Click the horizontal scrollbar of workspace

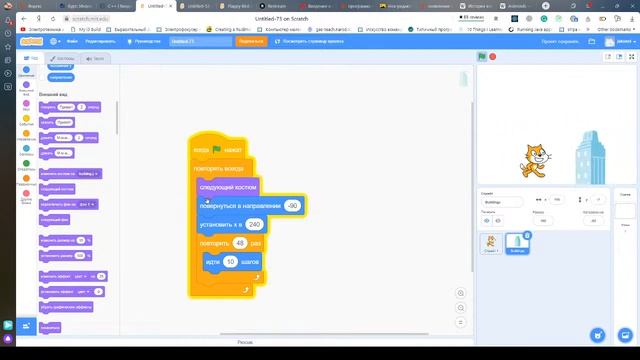point(324,334)
